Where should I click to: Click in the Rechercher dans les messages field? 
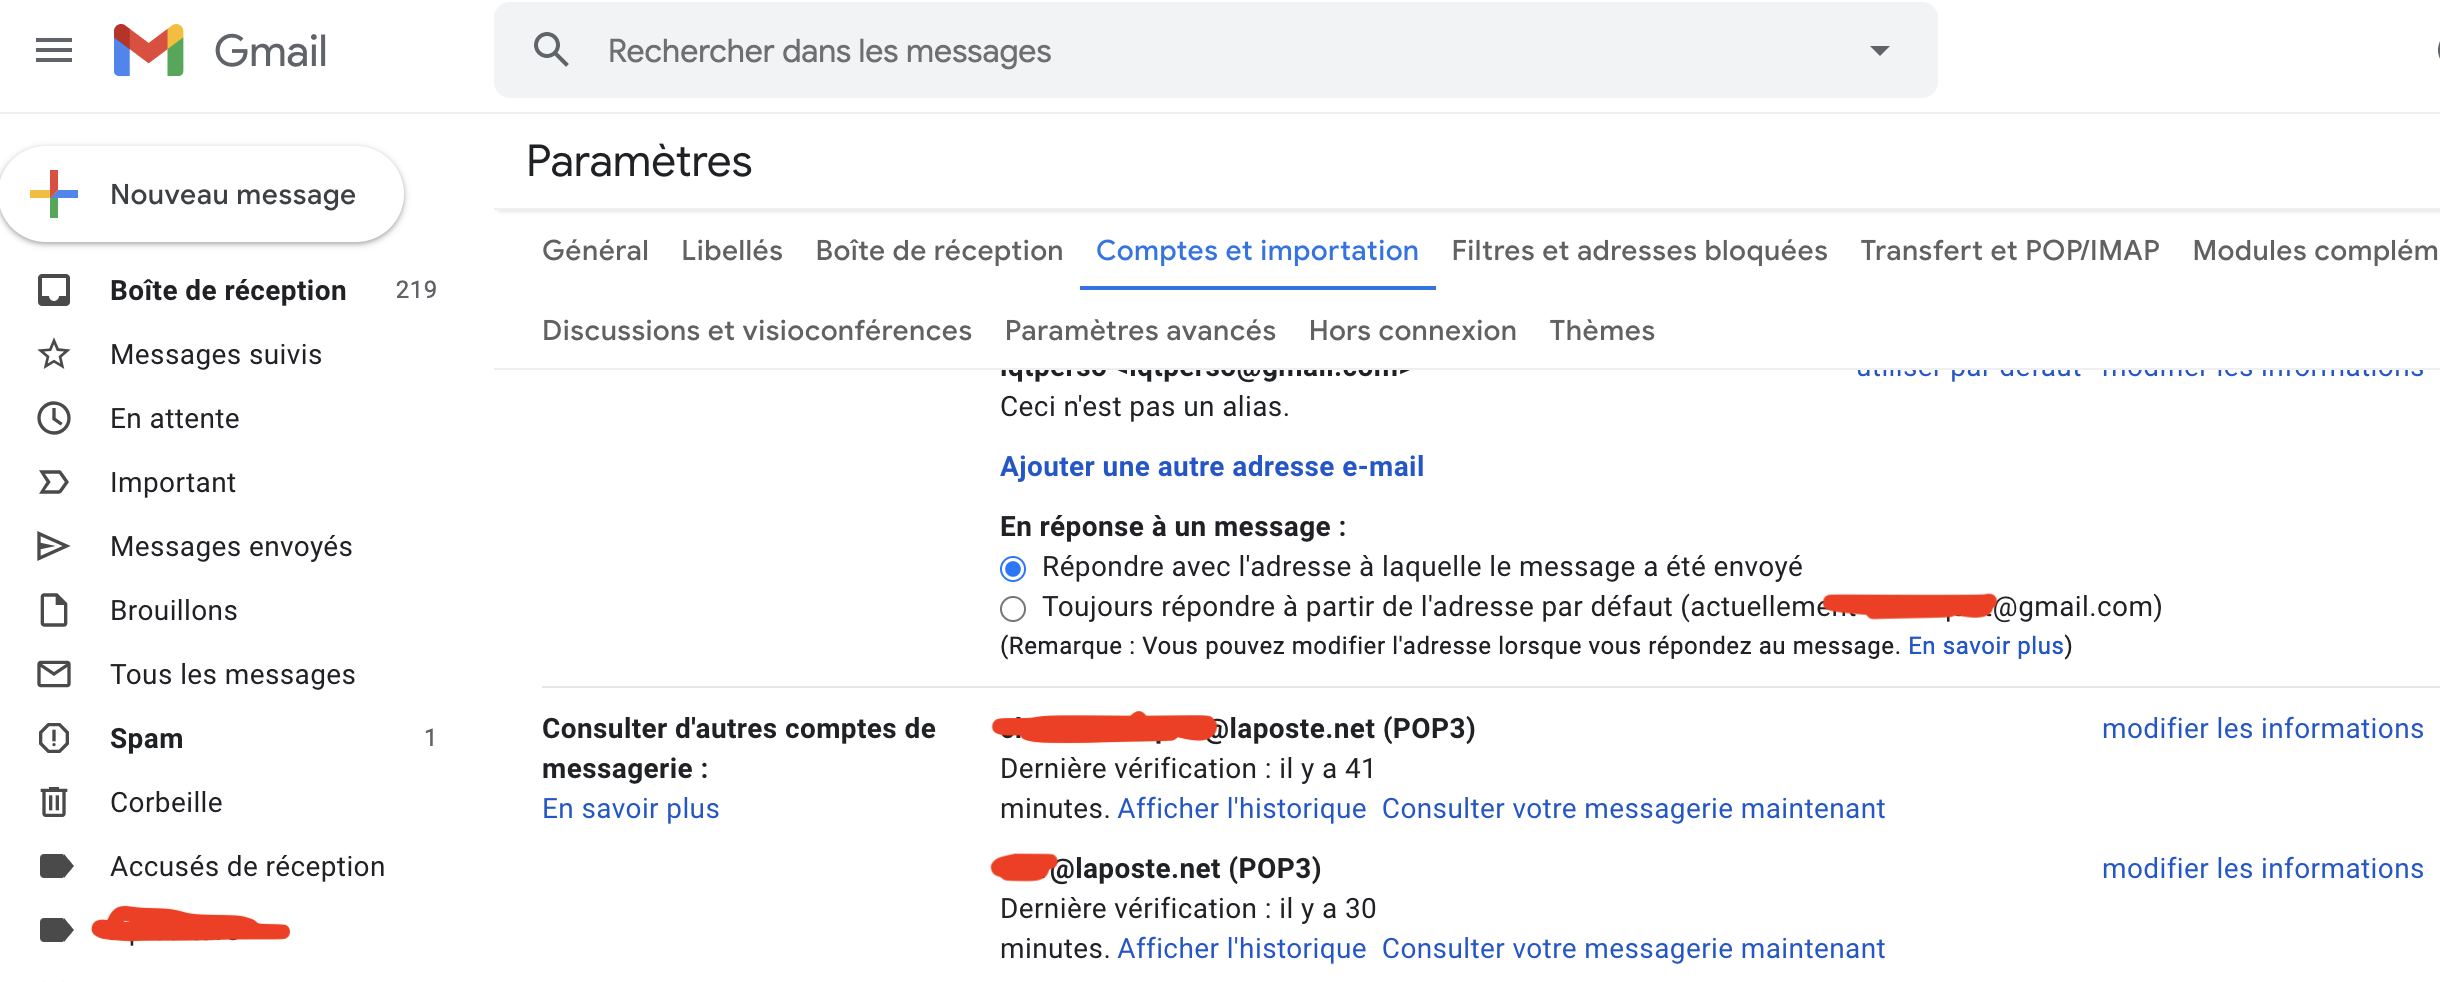point(1200,50)
